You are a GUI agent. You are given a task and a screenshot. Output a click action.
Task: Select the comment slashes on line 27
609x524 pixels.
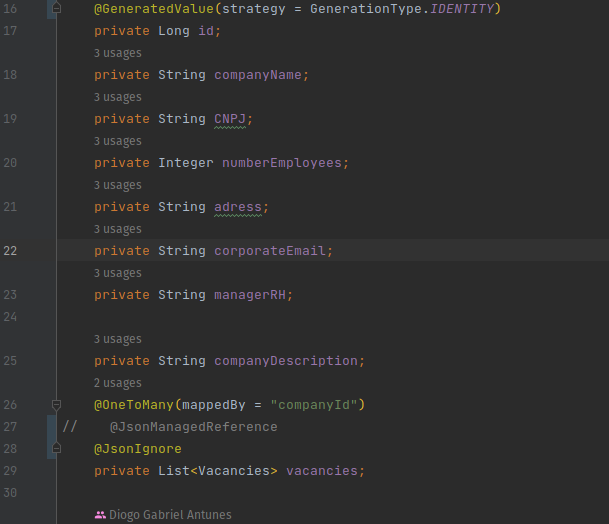70,427
